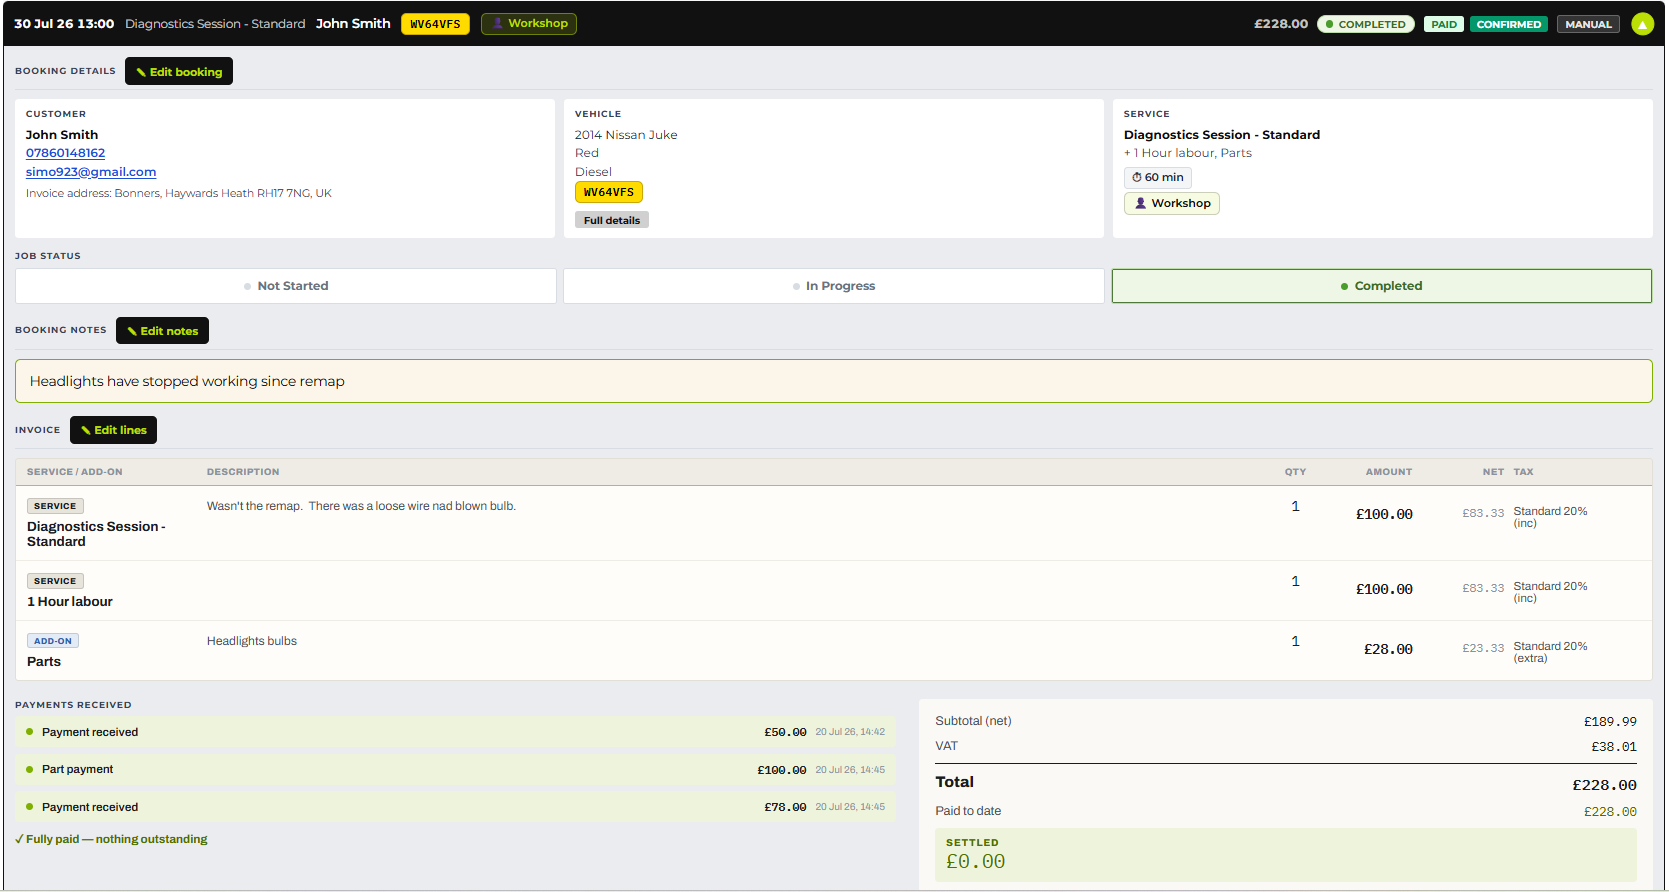This screenshot has height=892, width=1669.
Task: Click the Subtotal (net) value £189.99
Action: pyautogui.click(x=1610, y=722)
